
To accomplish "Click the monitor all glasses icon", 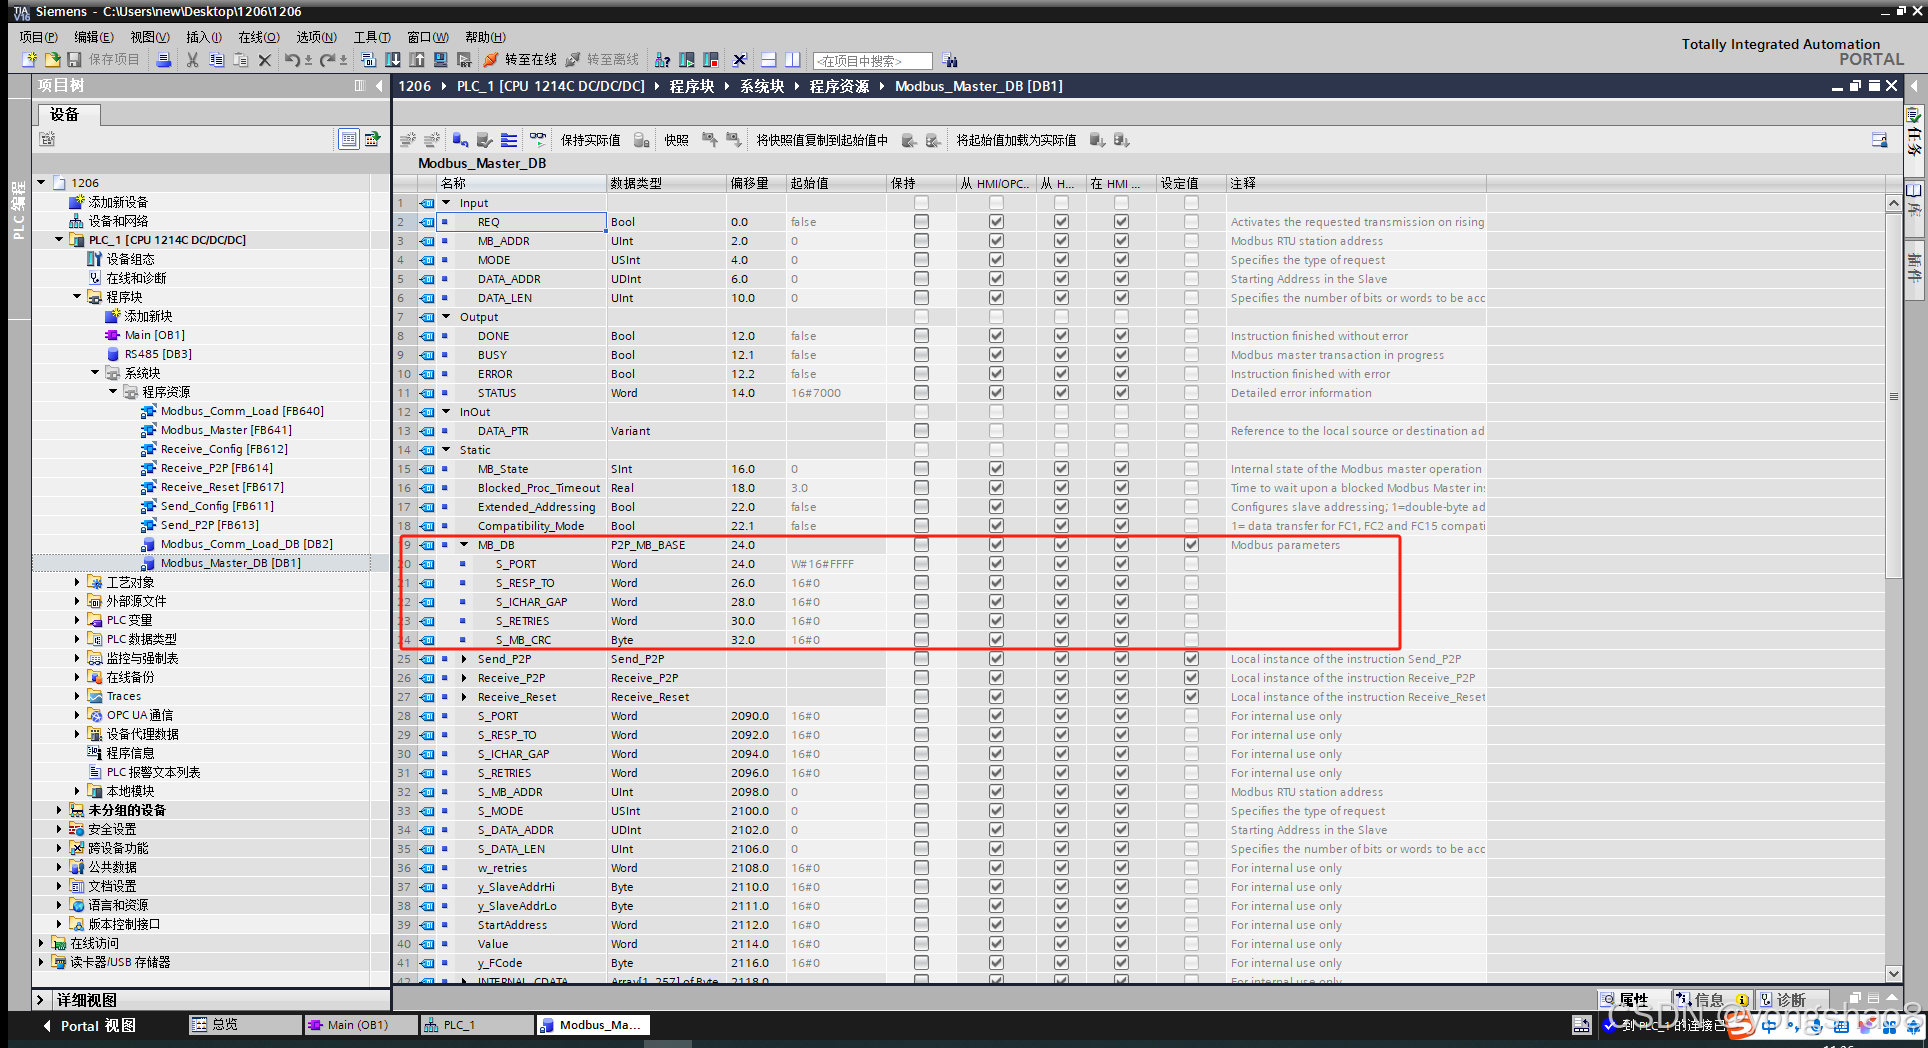I will (x=539, y=140).
